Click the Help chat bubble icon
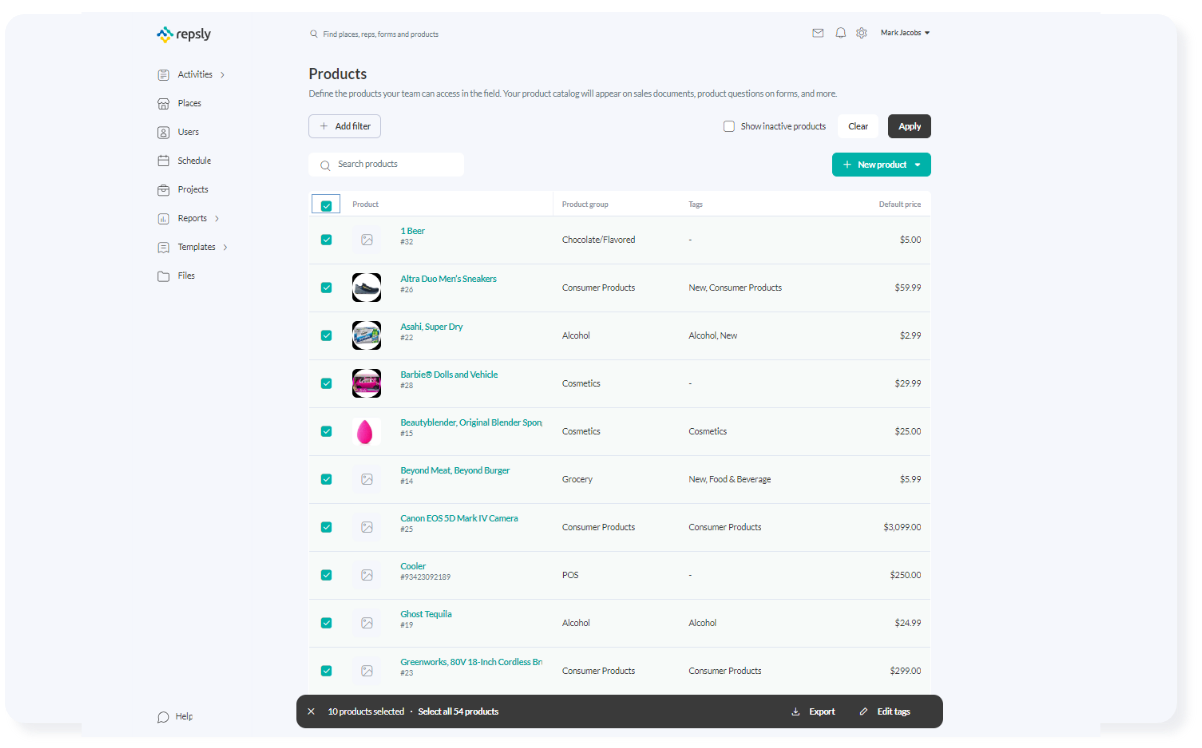The height and width of the screenshot is (748, 1202). (164, 717)
